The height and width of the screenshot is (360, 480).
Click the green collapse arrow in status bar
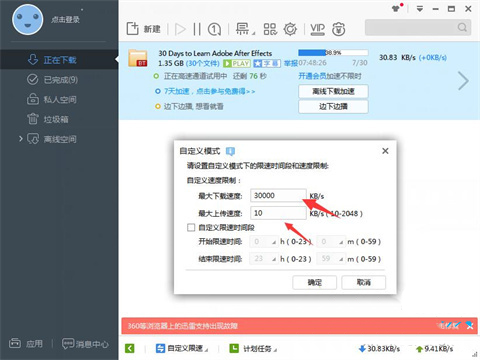point(130,349)
